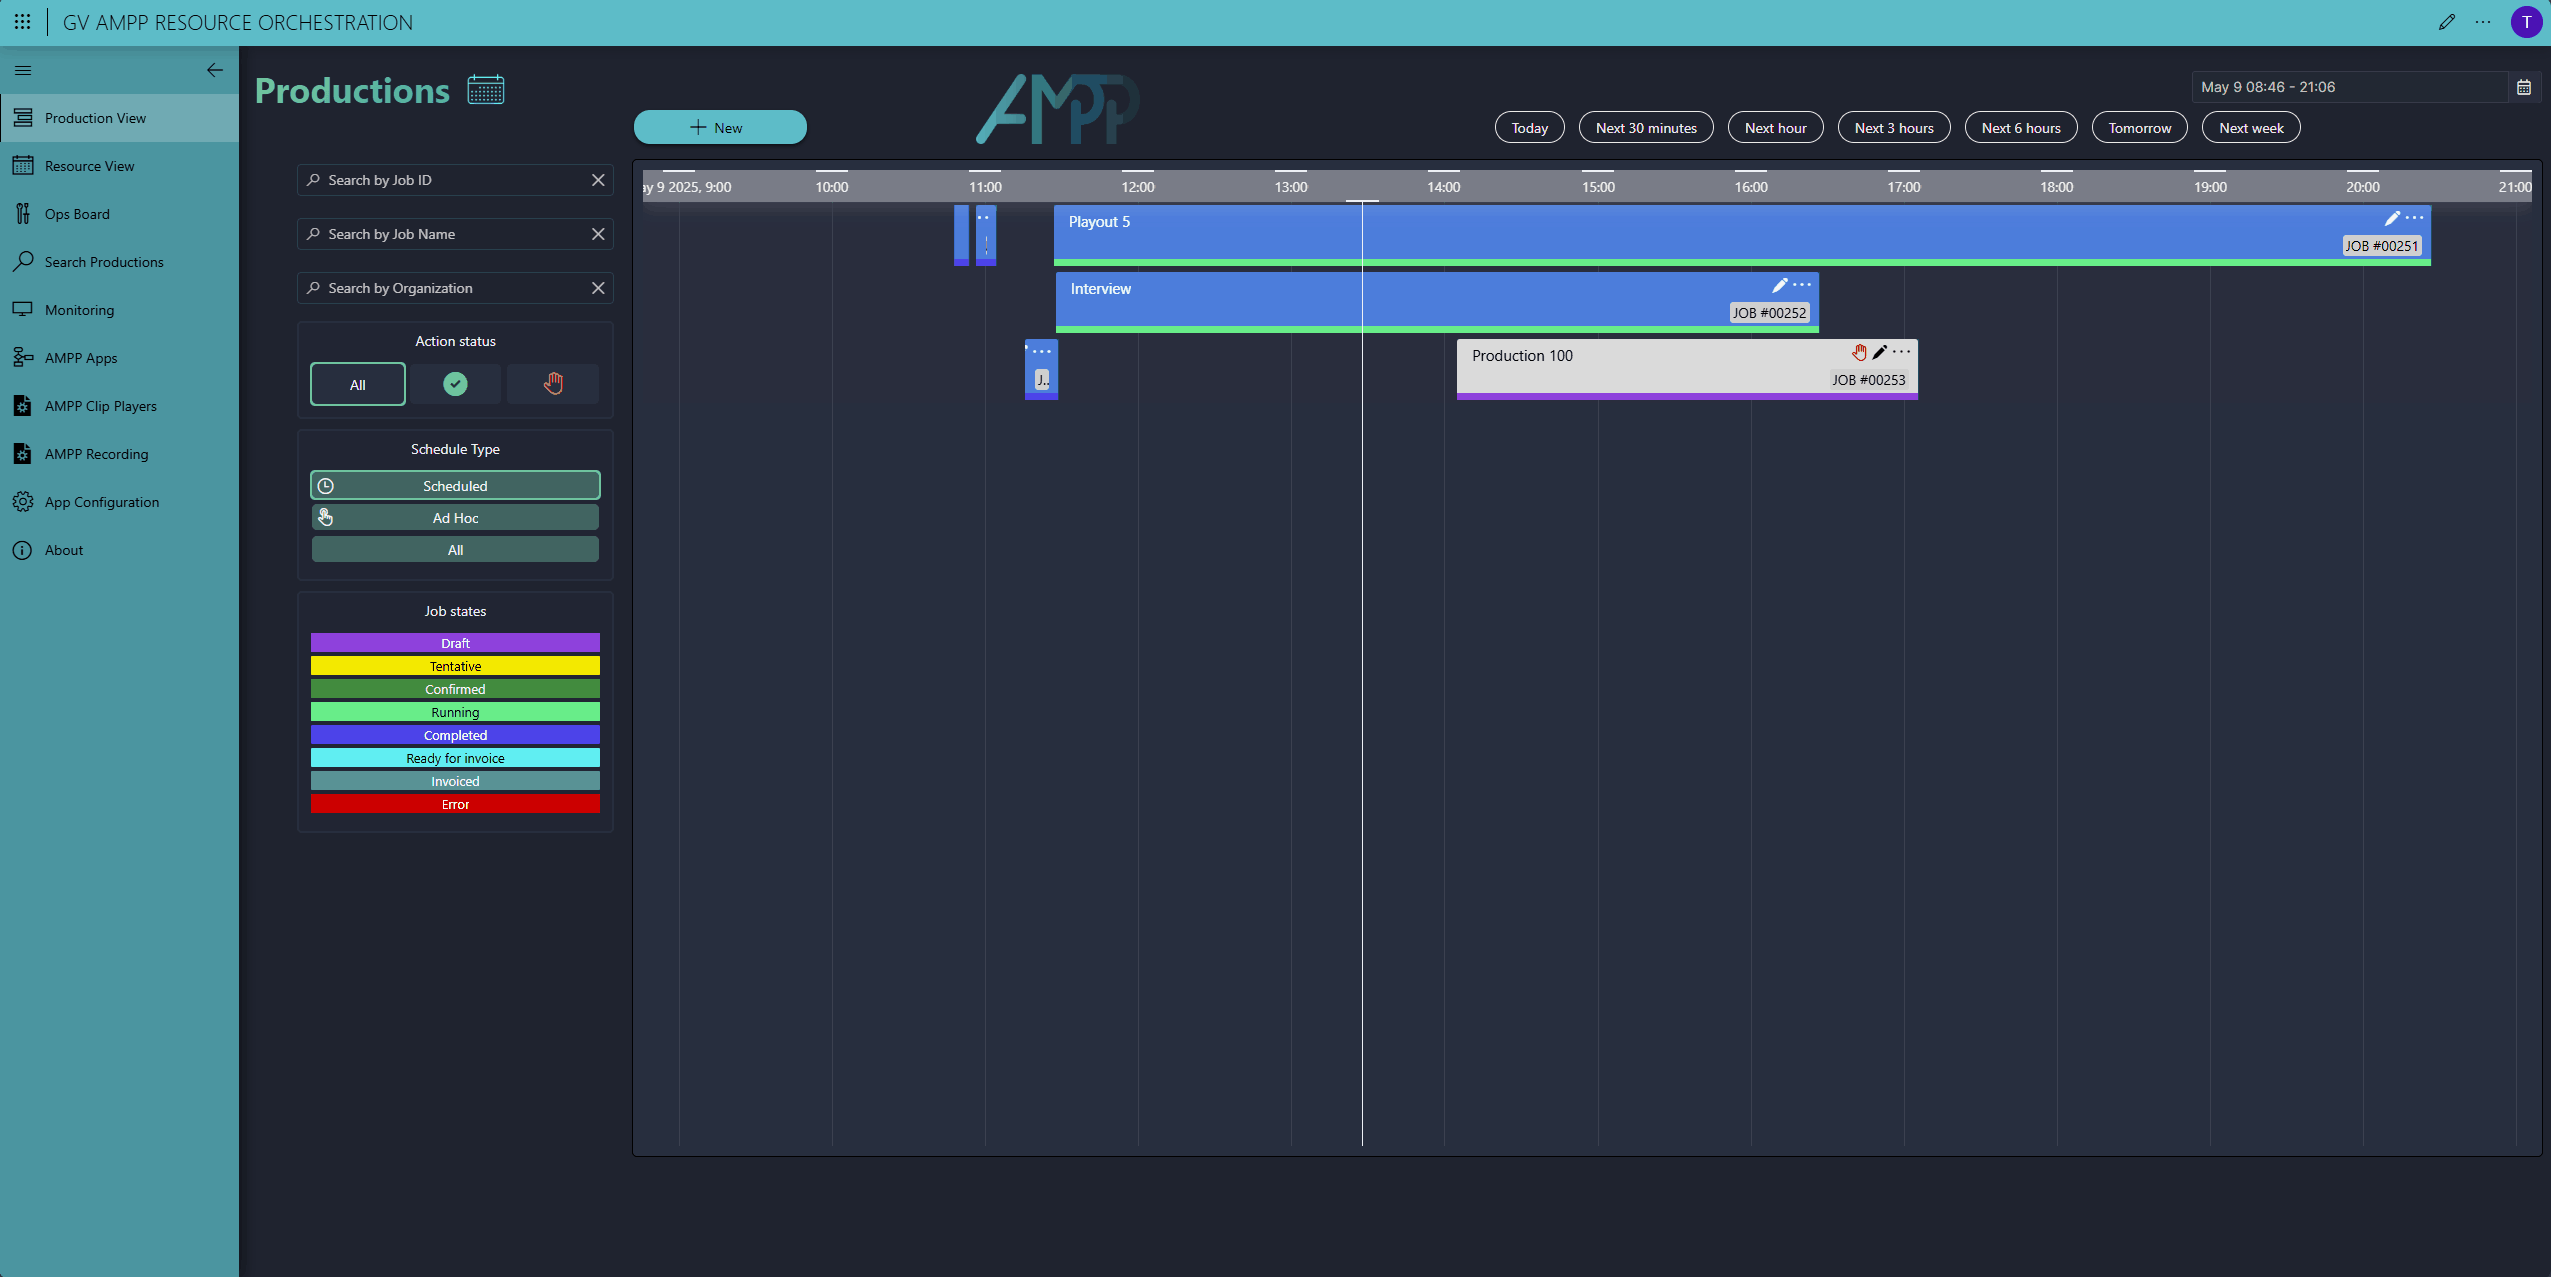This screenshot has width=2551, height=1277.
Task: Open the user avatar T
Action: click(2526, 22)
